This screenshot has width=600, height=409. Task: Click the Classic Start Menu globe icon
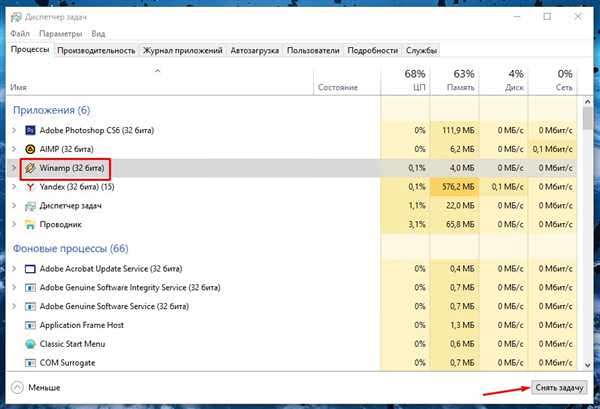[x=30, y=344]
